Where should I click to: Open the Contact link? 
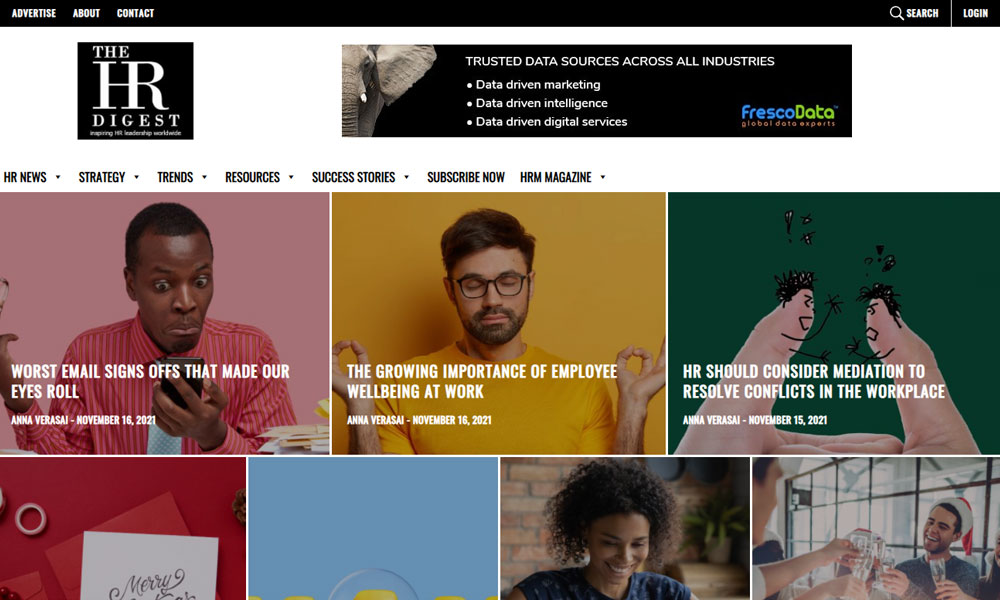point(135,13)
